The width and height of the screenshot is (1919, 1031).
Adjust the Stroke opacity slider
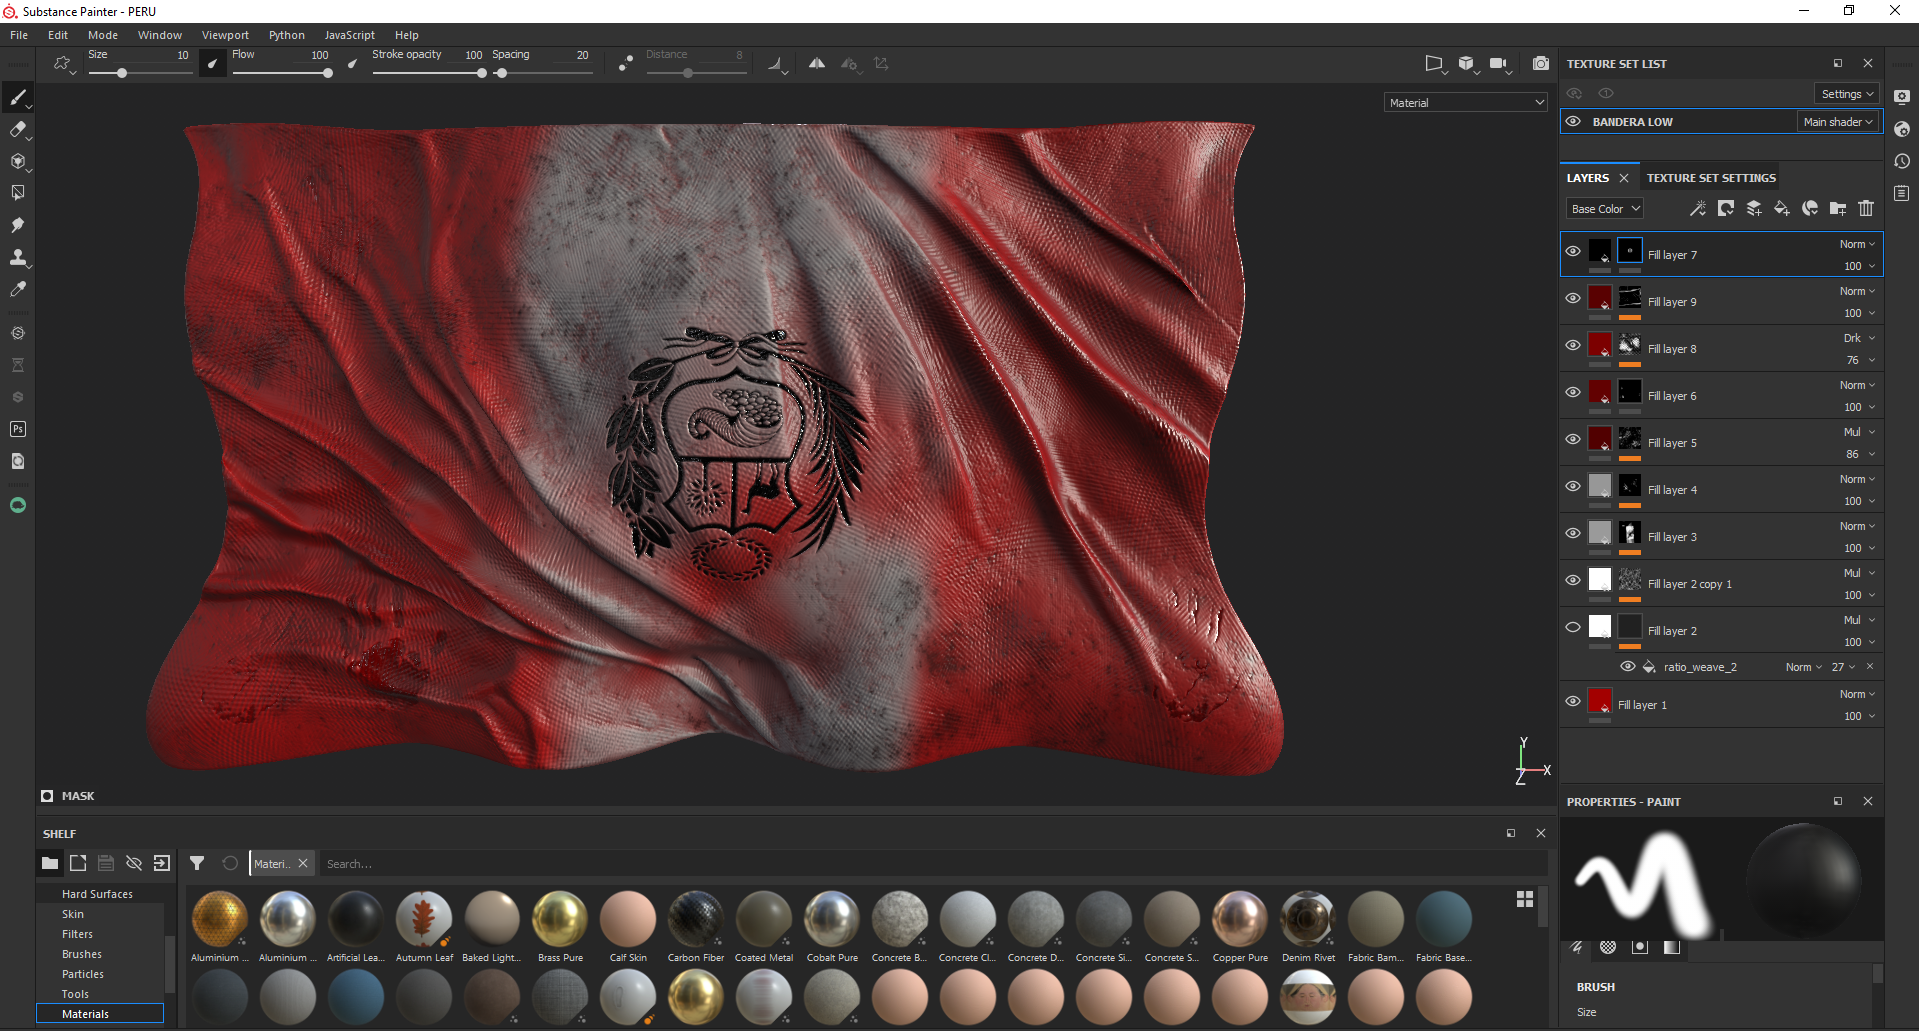point(428,73)
